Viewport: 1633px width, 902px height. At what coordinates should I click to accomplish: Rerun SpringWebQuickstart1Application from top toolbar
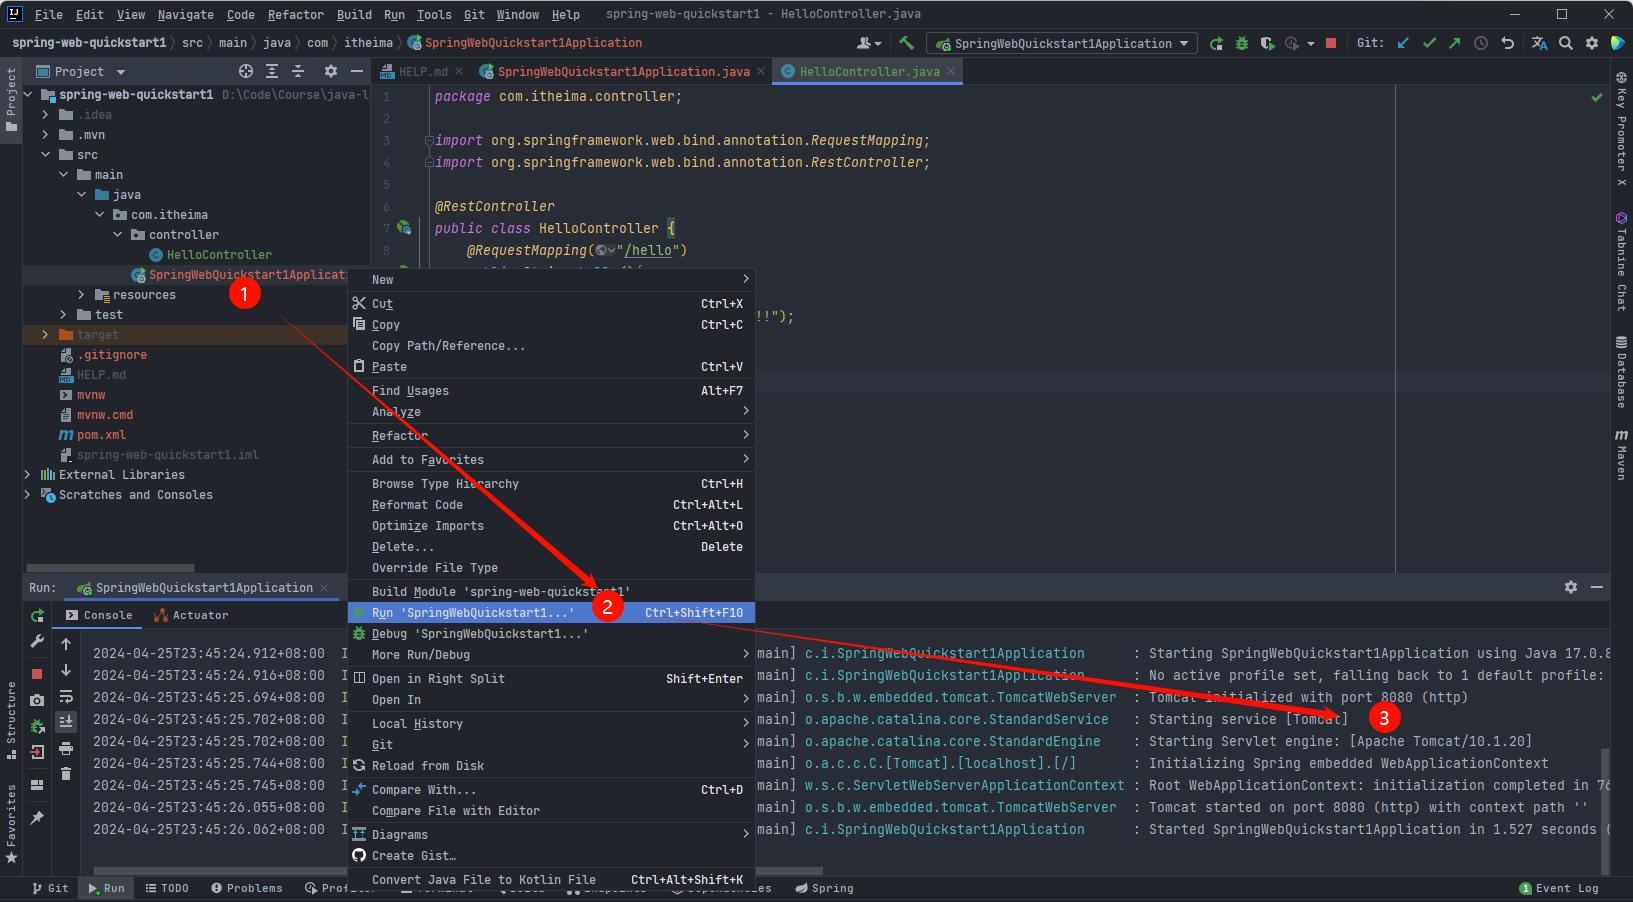pos(1216,43)
